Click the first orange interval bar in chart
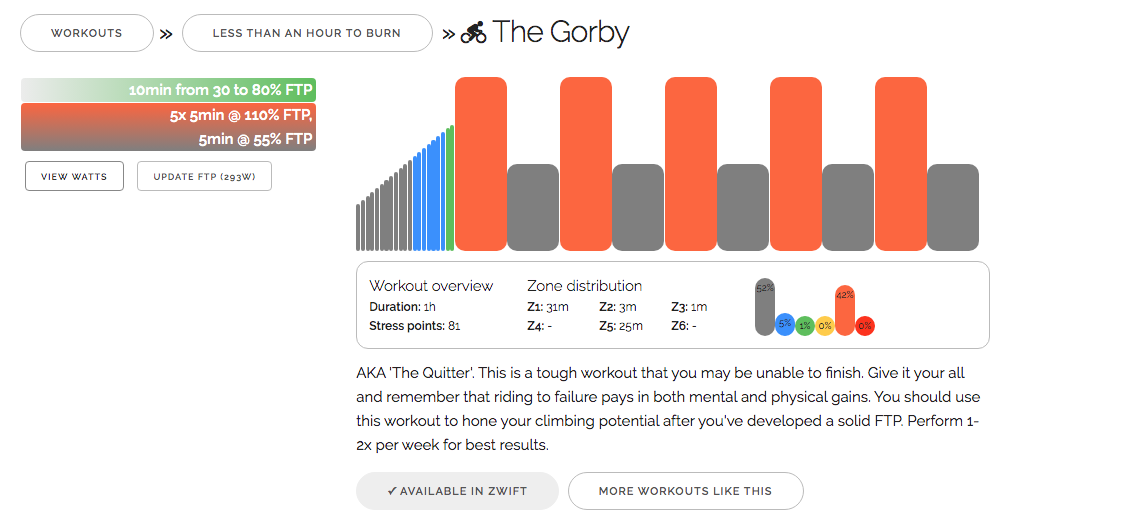The width and height of the screenshot is (1141, 522). [481, 163]
